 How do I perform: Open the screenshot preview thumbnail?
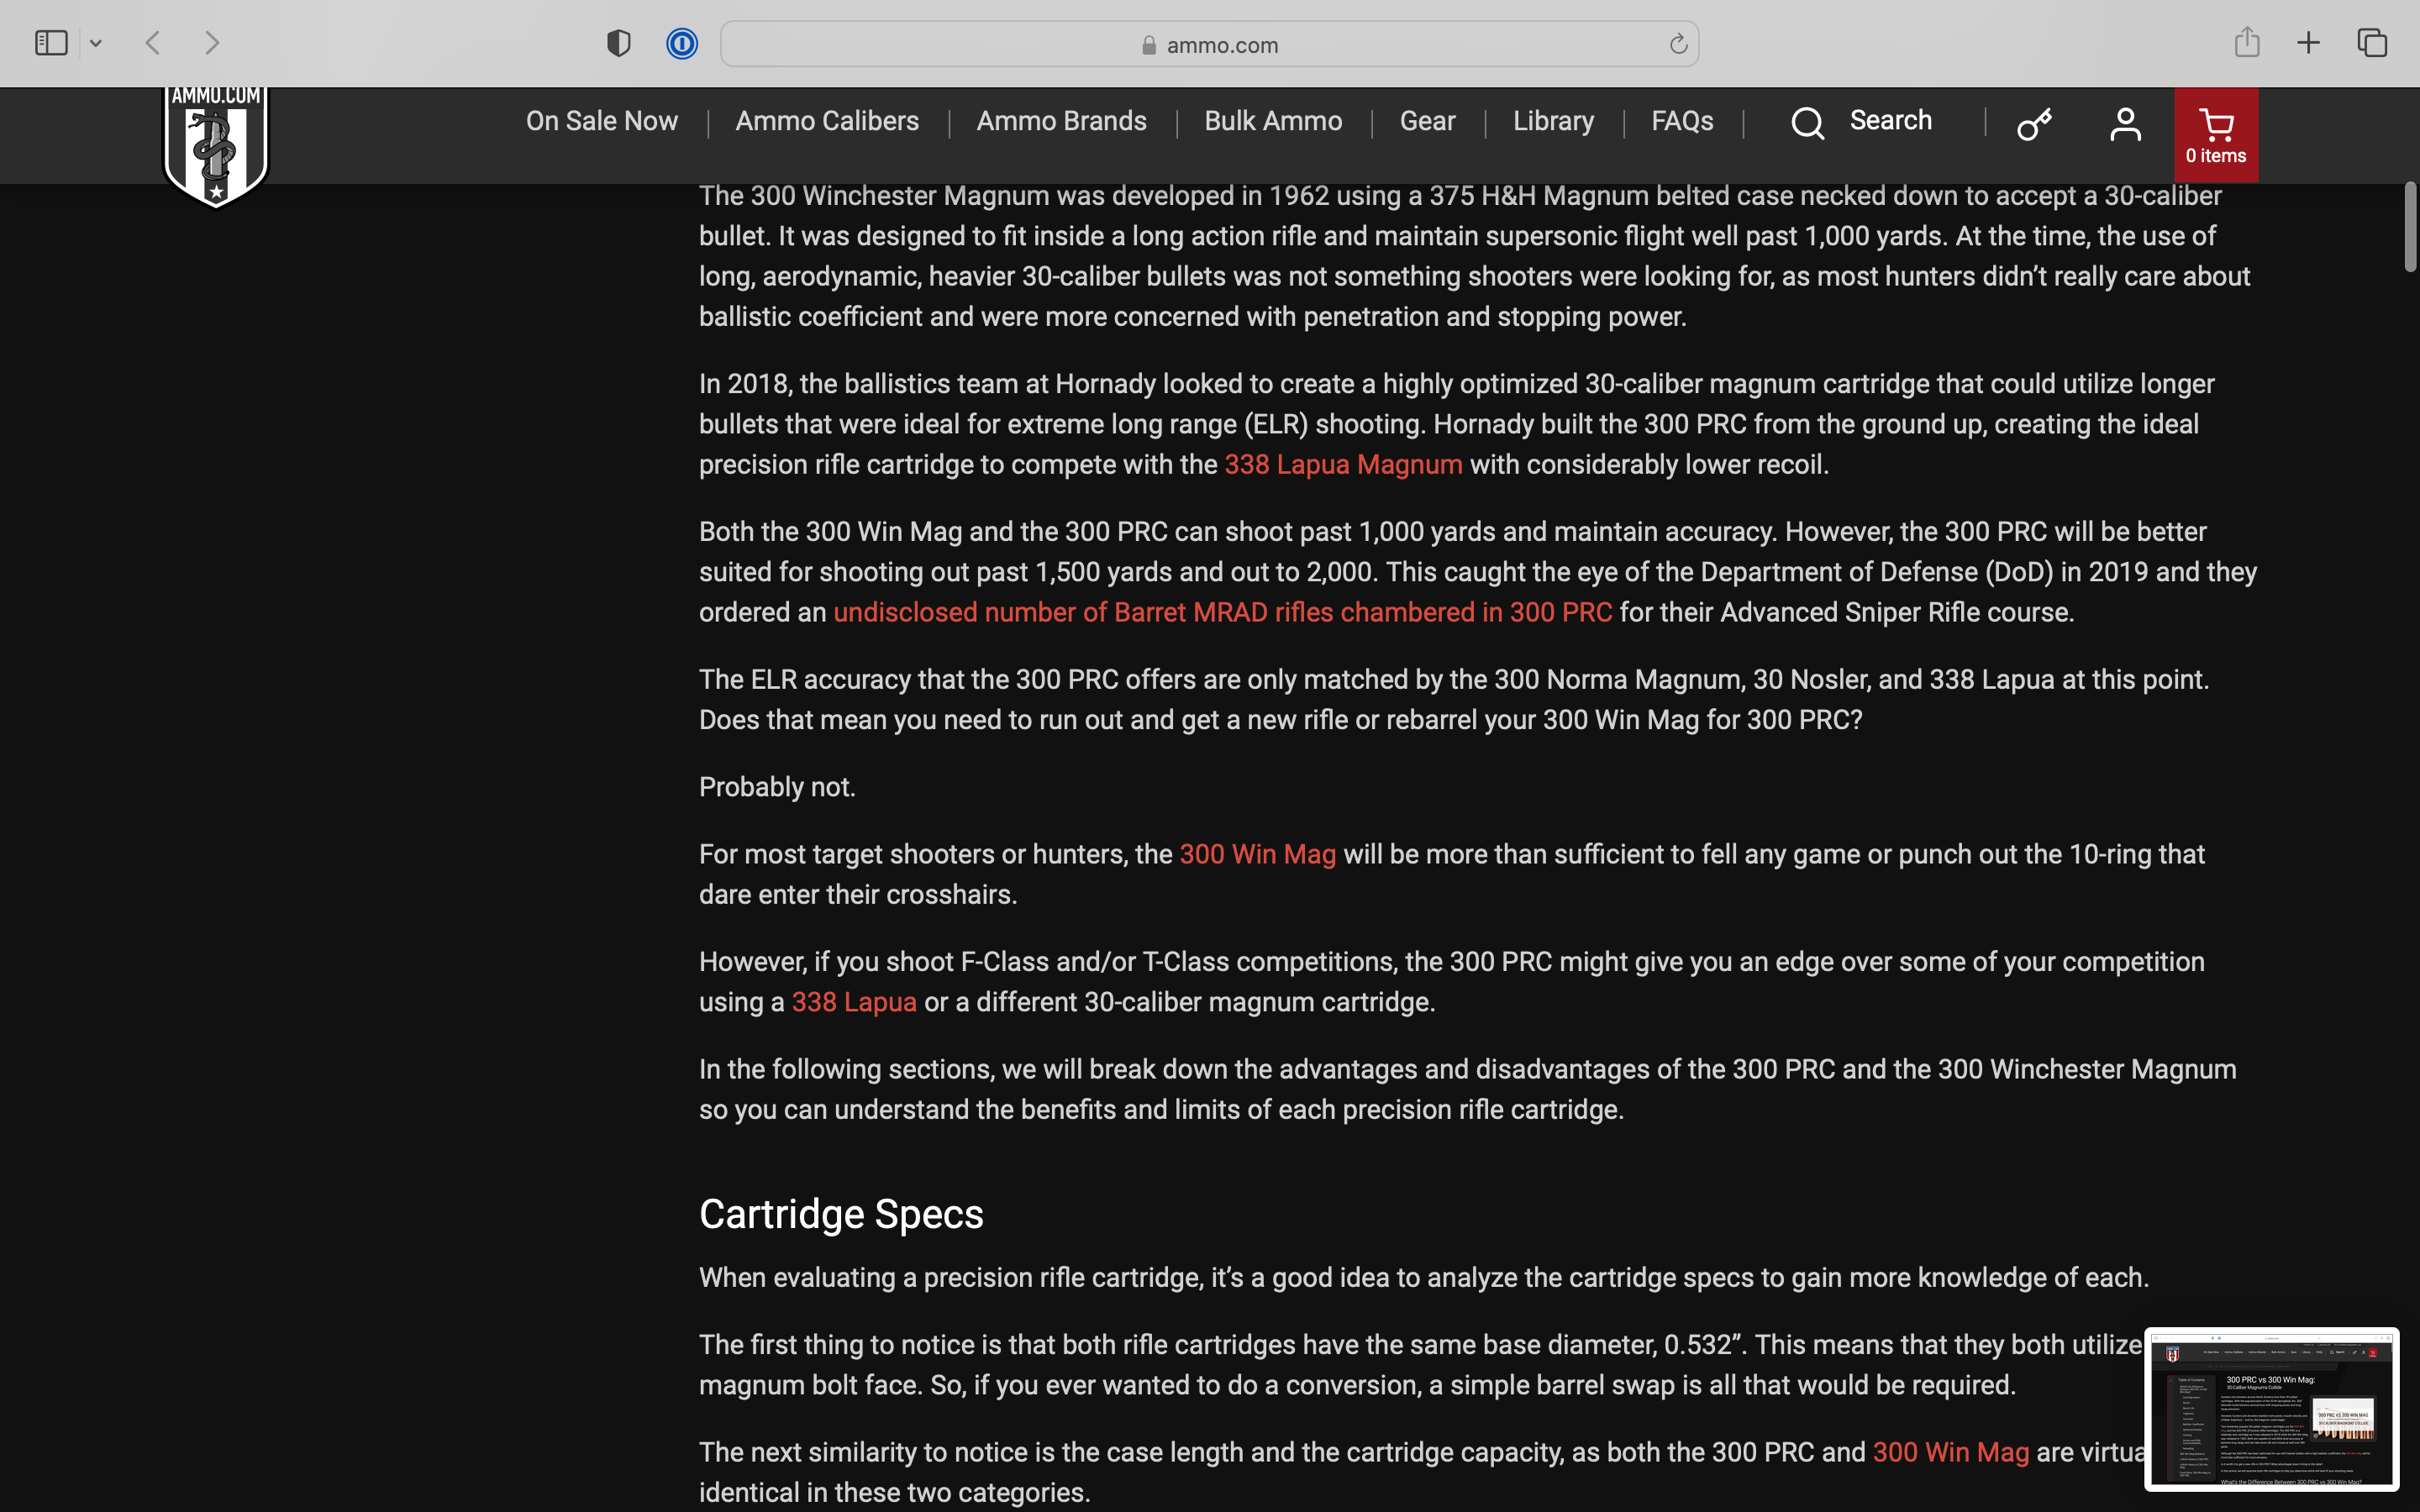pyautogui.click(x=2271, y=1409)
